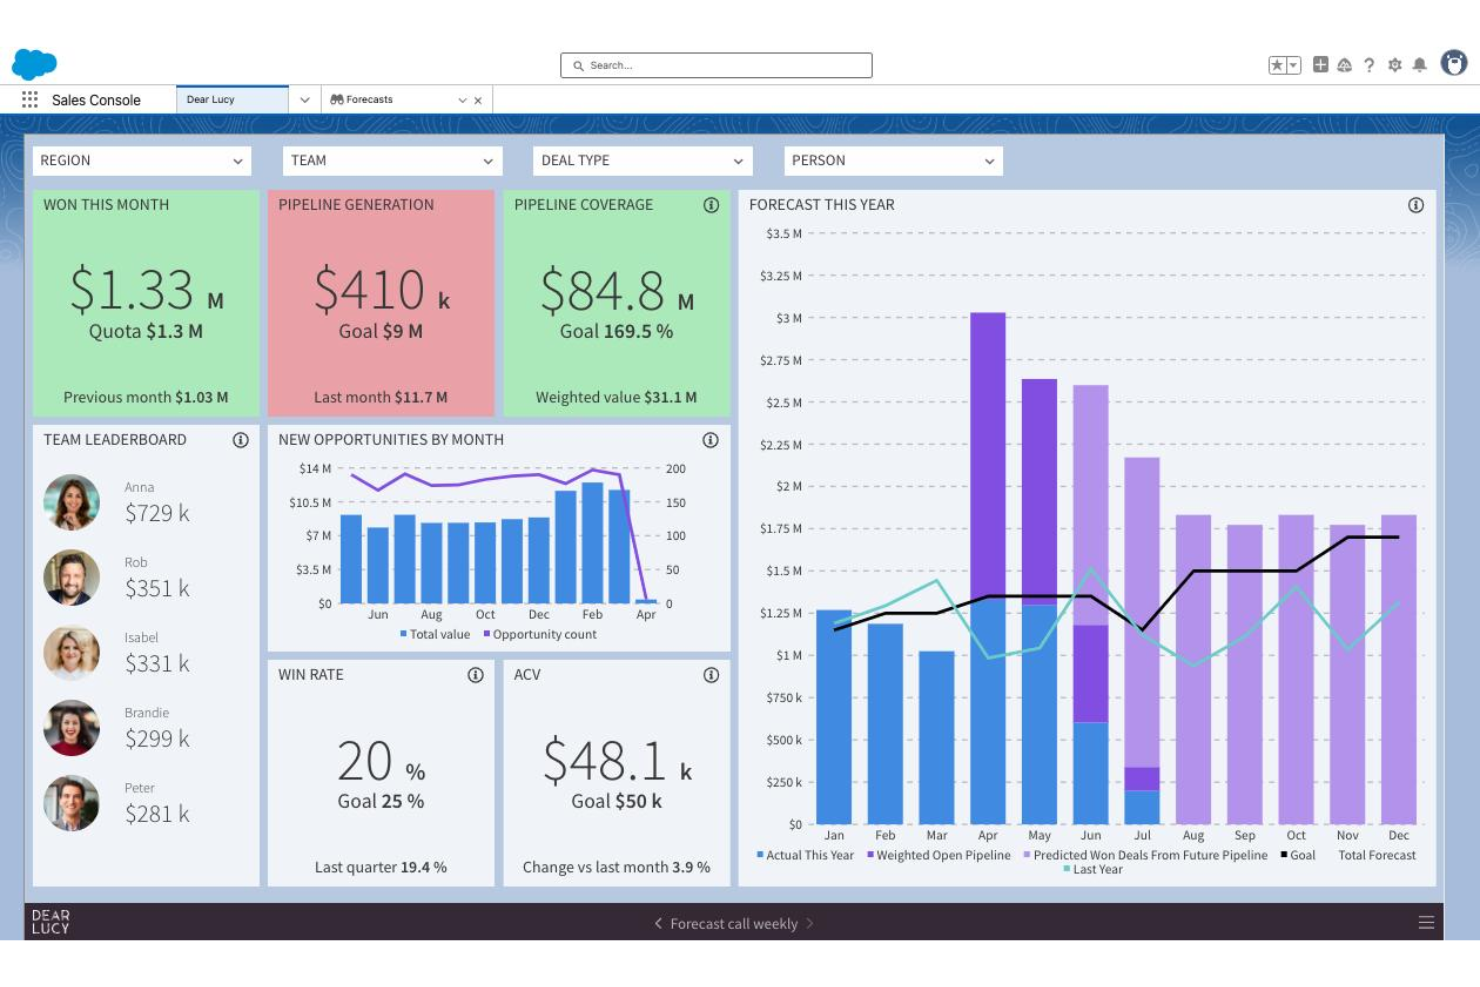
Task: Click Anna's $729 k amount
Action: (157, 513)
